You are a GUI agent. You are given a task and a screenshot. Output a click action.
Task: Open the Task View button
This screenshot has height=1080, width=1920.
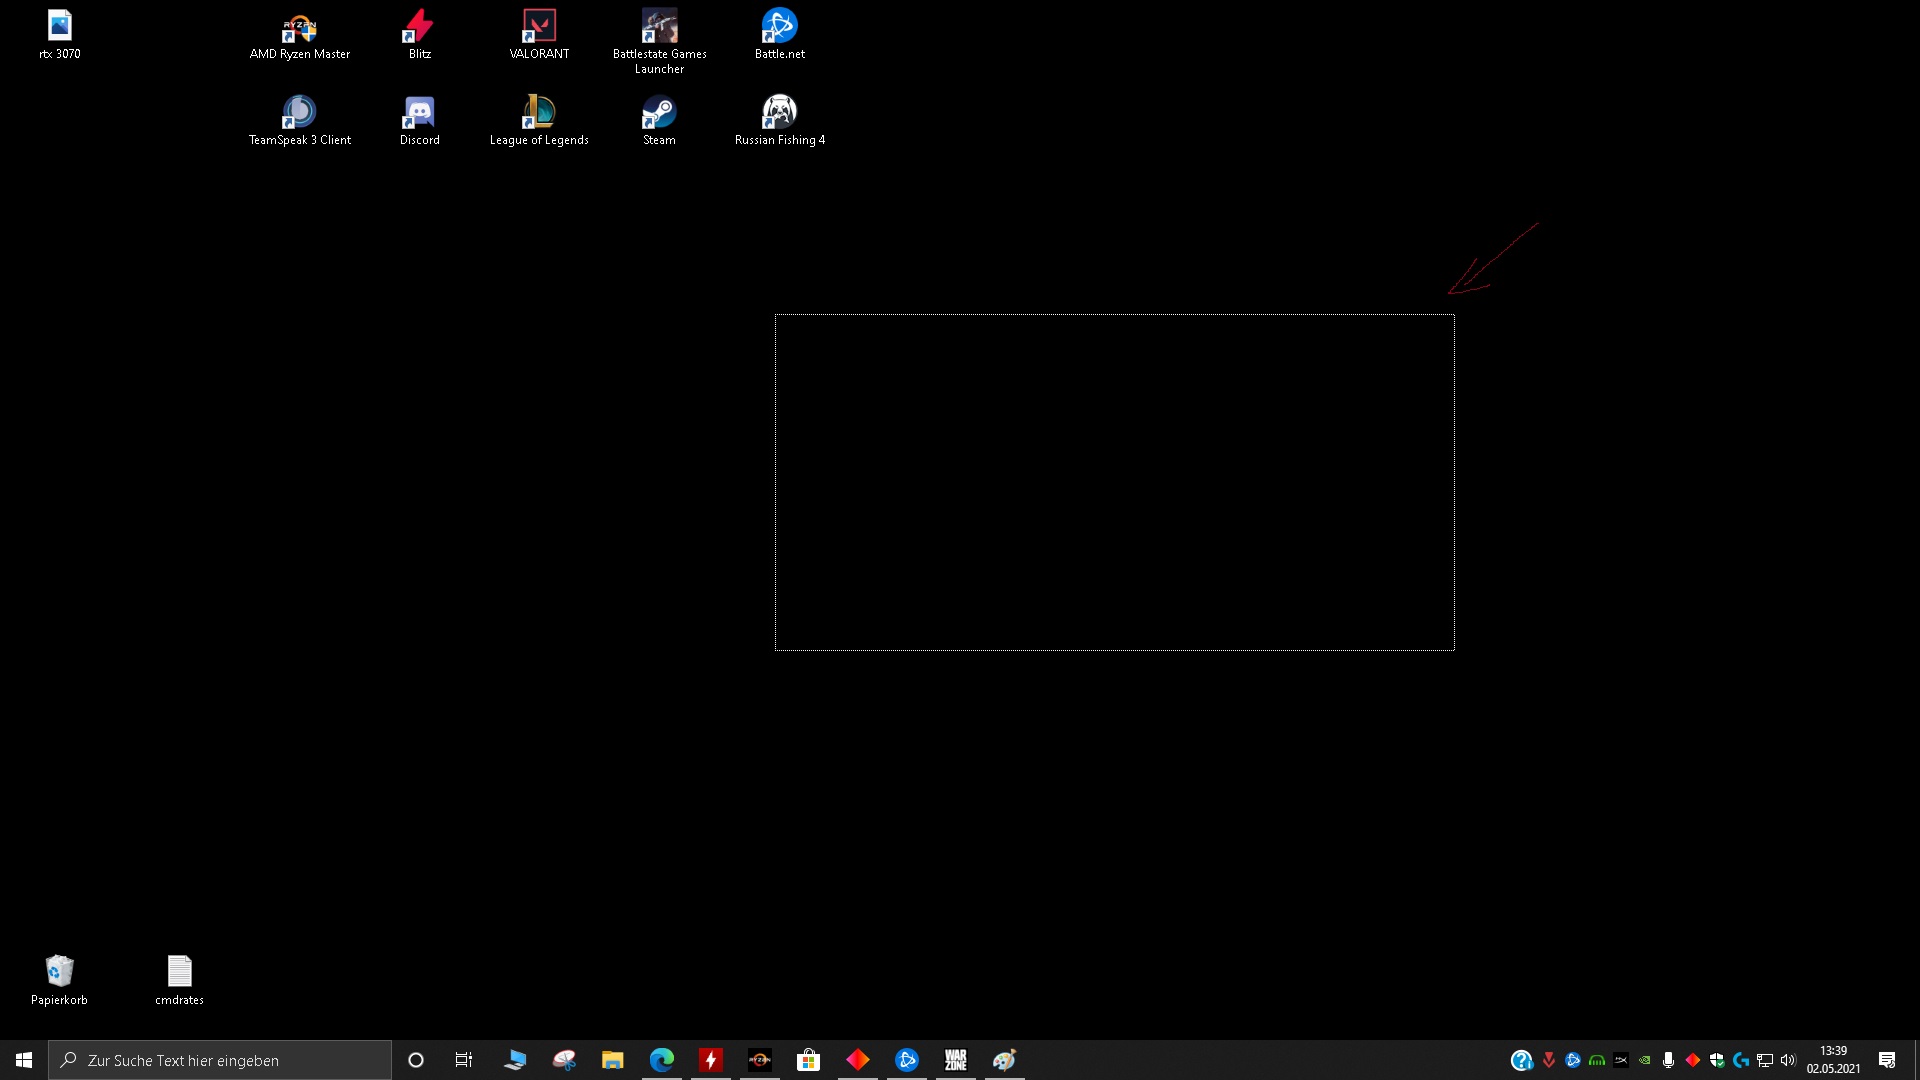(x=464, y=1060)
